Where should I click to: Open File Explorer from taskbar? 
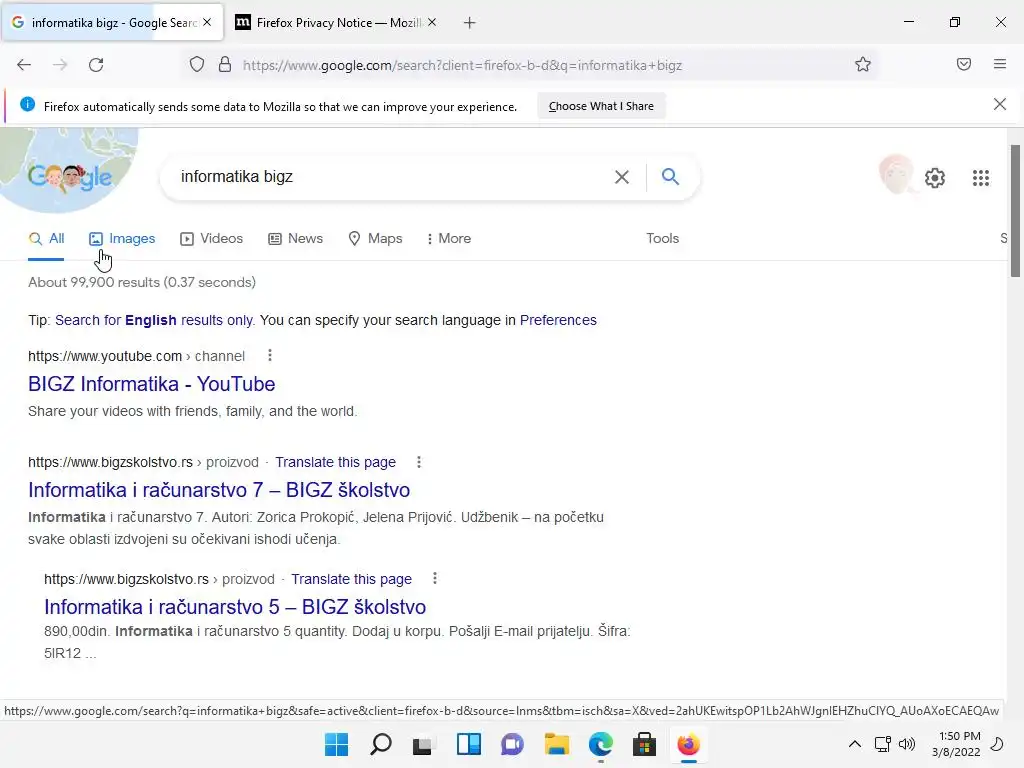tap(556, 744)
